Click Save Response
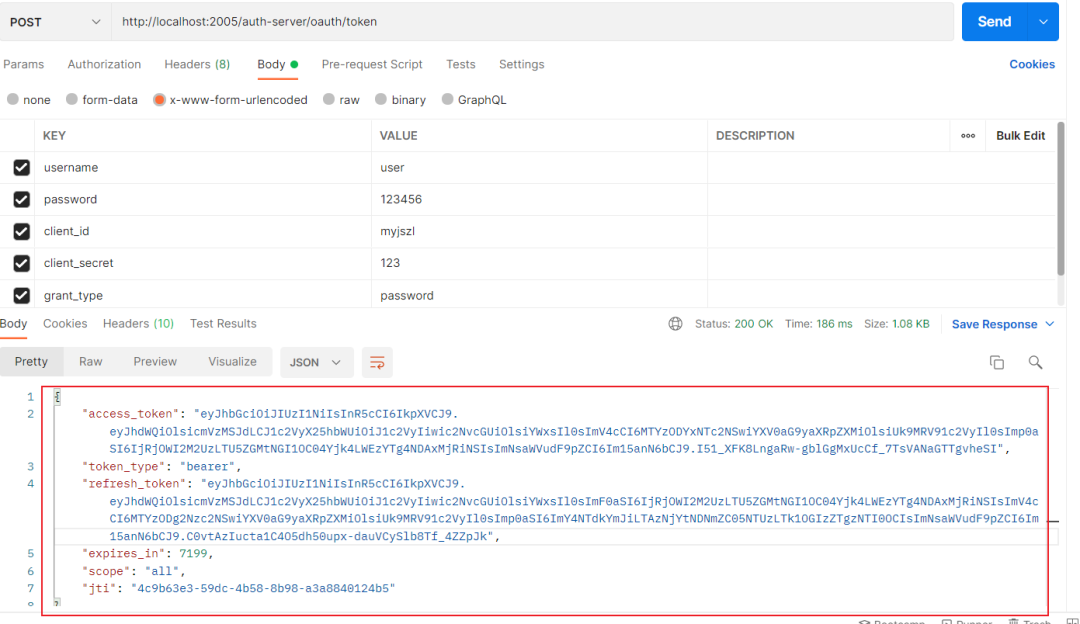The image size is (1080, 624). coord(994,324)
